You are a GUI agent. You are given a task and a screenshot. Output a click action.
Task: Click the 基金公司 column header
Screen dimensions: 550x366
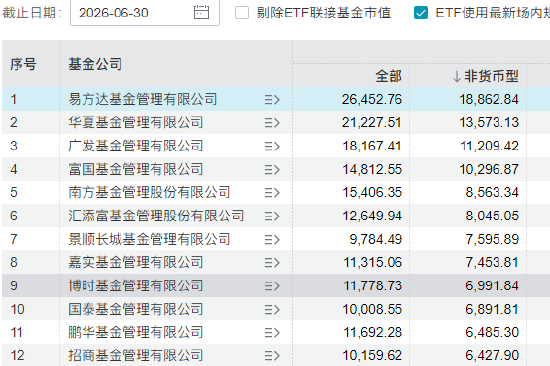(95, 64)
